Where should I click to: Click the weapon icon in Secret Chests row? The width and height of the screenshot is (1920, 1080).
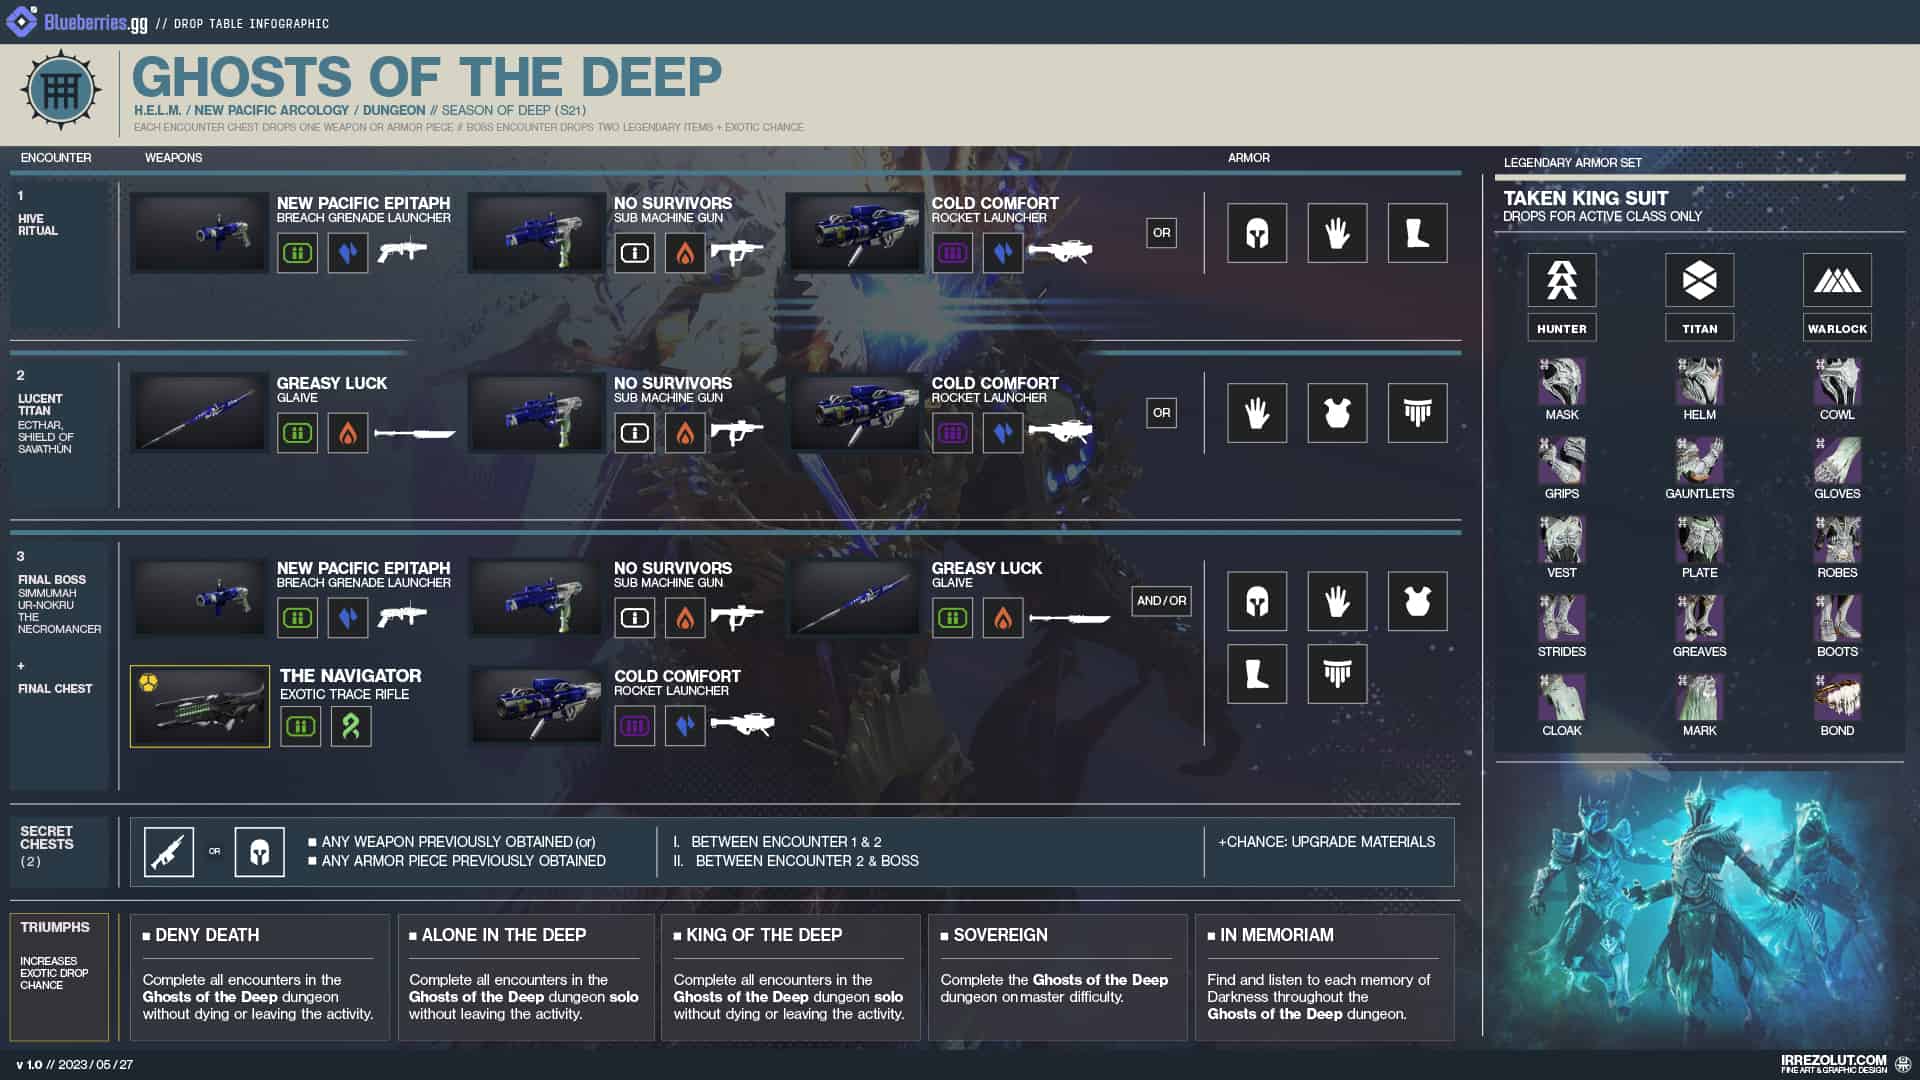coord(169,852)
